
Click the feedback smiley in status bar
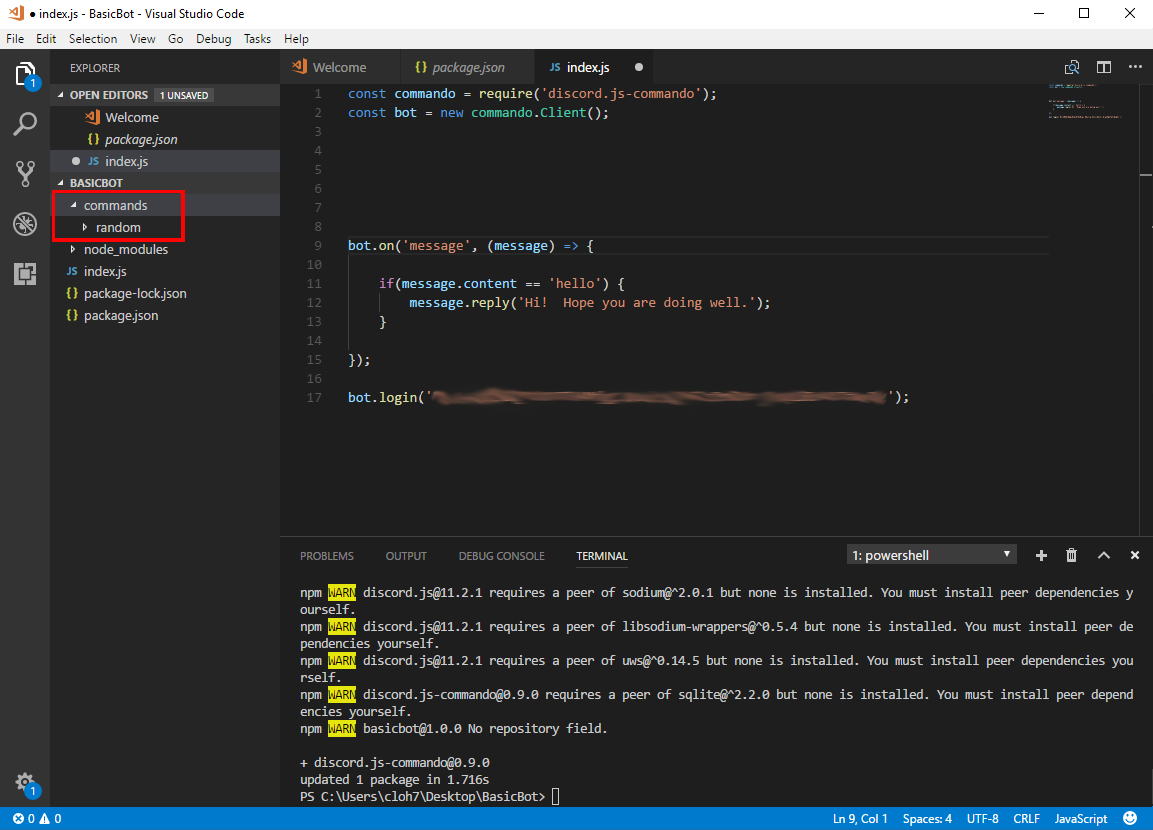pyautogui.click(x=1130, y=818)
